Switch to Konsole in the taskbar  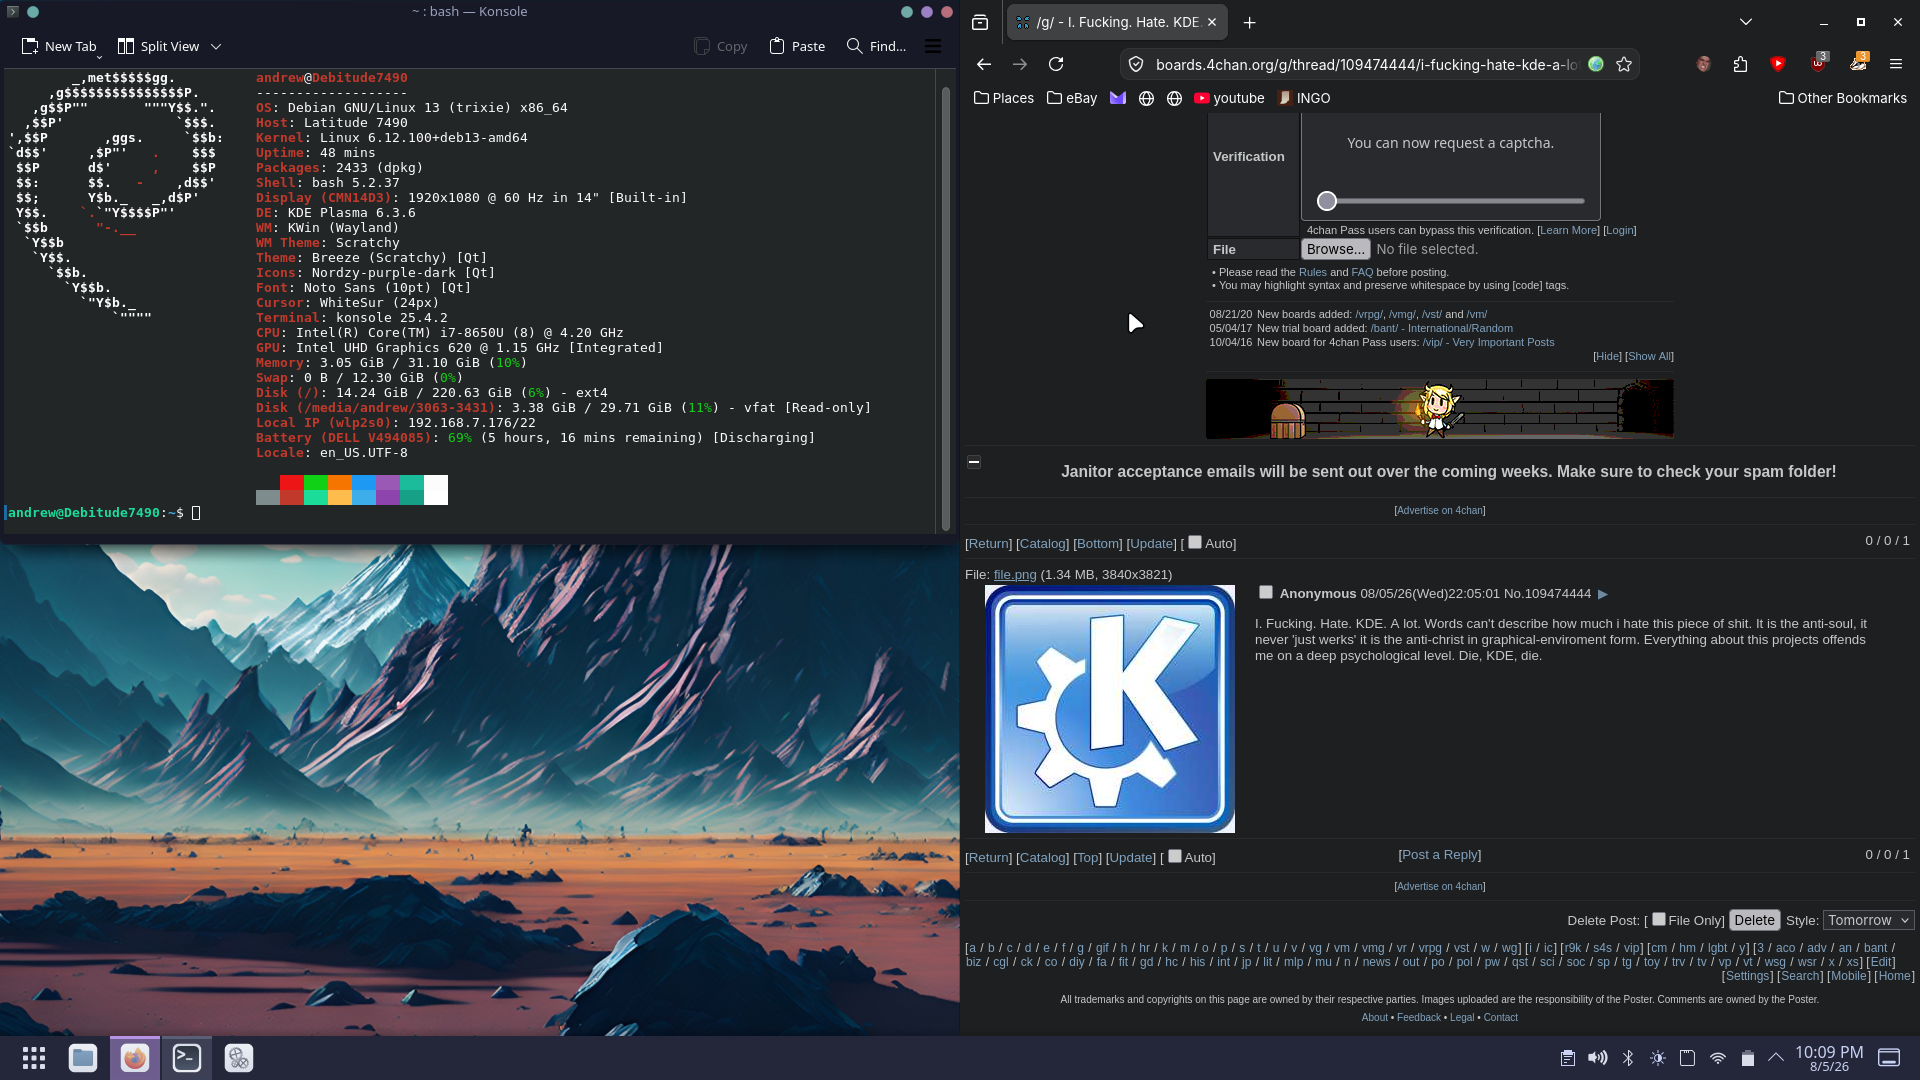[187, 1058]
